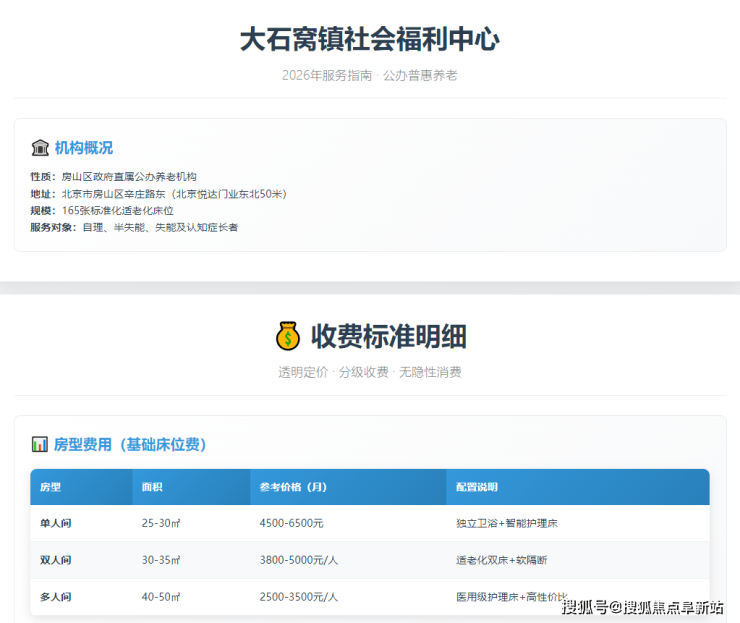Click the 机构概况 section heading
This screenshot has width=740, height=623.
(84, 148)
